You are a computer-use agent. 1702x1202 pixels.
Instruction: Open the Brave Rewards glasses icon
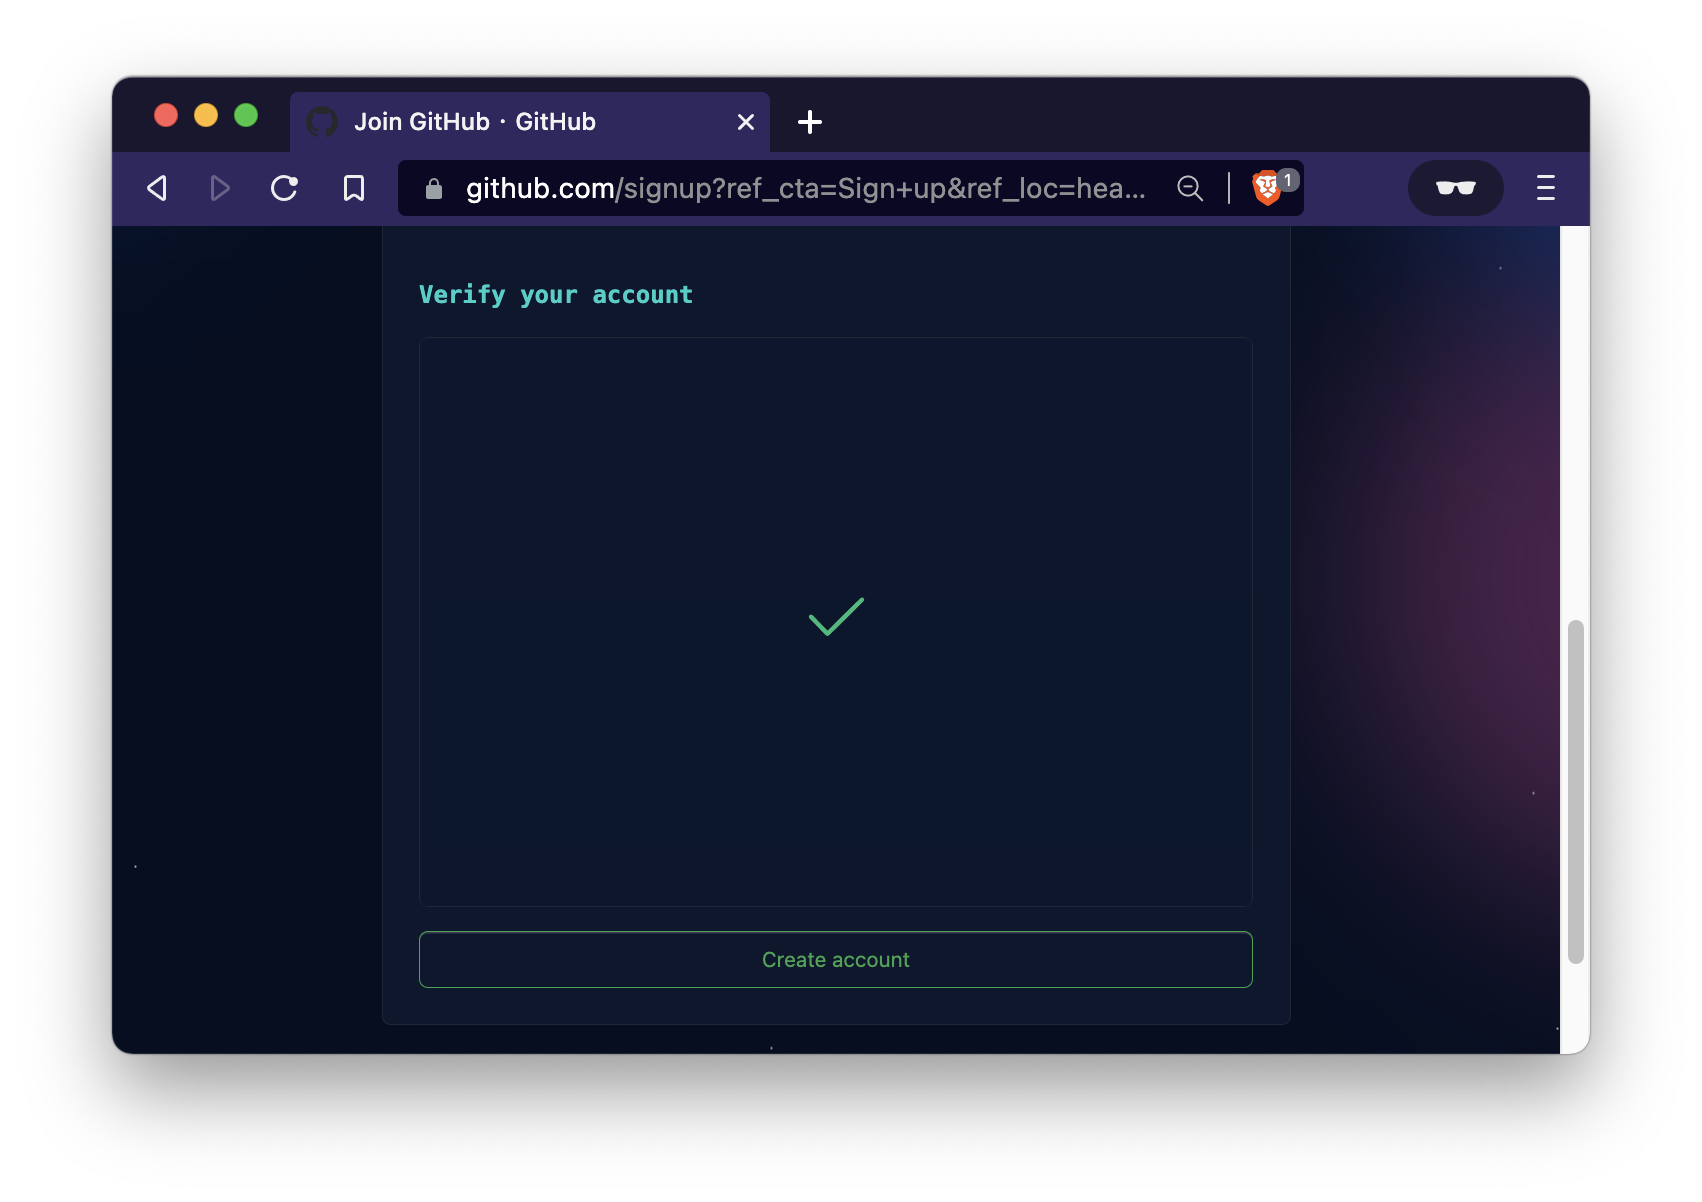pyautogui.click(x=1455, y=188)
